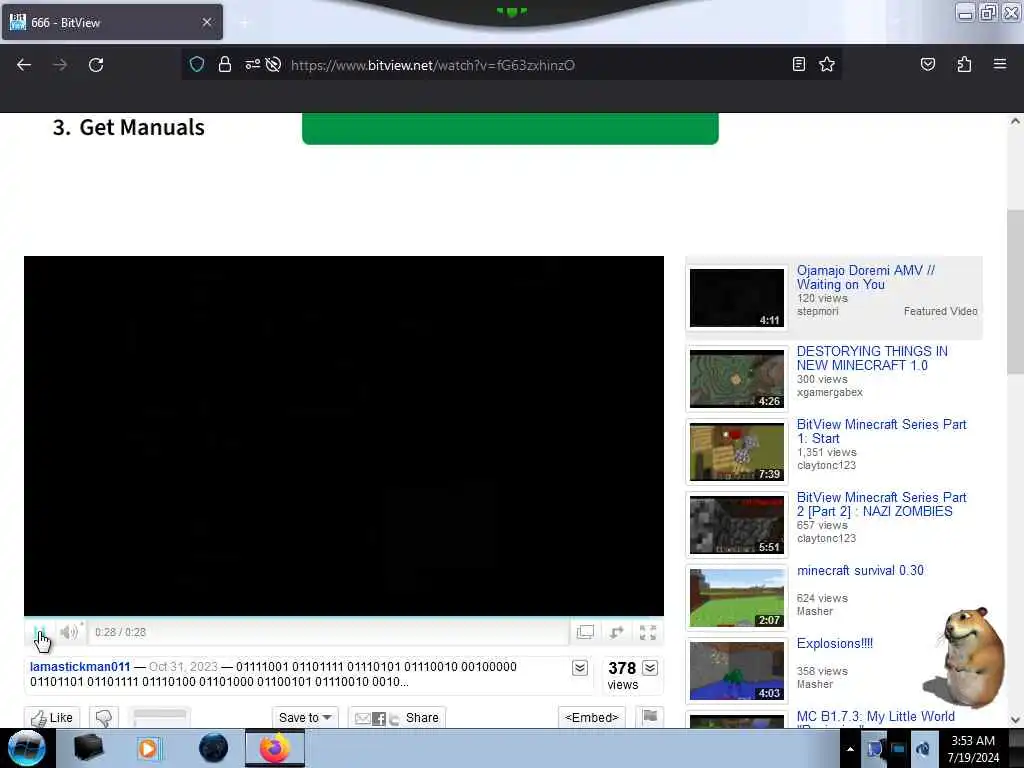Like the video with thumbs up
1024x768 pixels.
[x=52, y=718]
